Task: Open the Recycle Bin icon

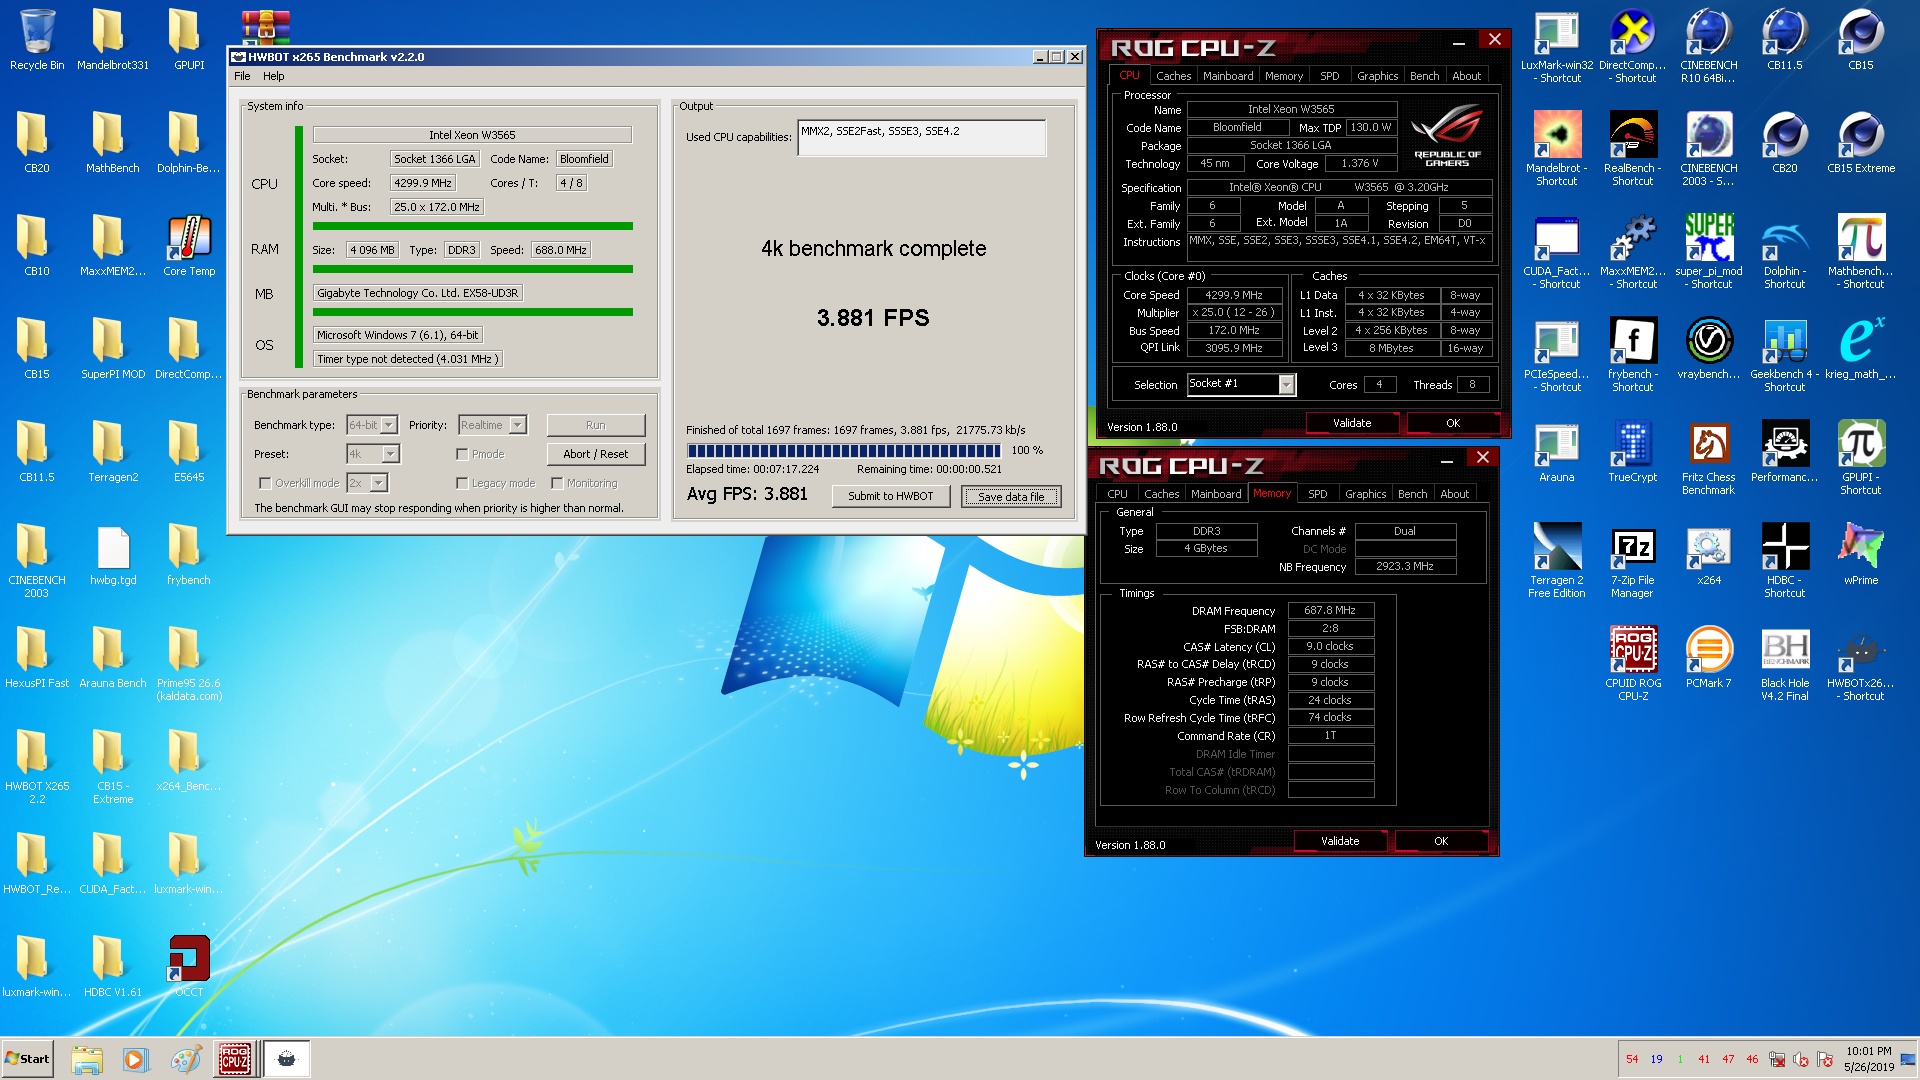Action: click(37, 40)
